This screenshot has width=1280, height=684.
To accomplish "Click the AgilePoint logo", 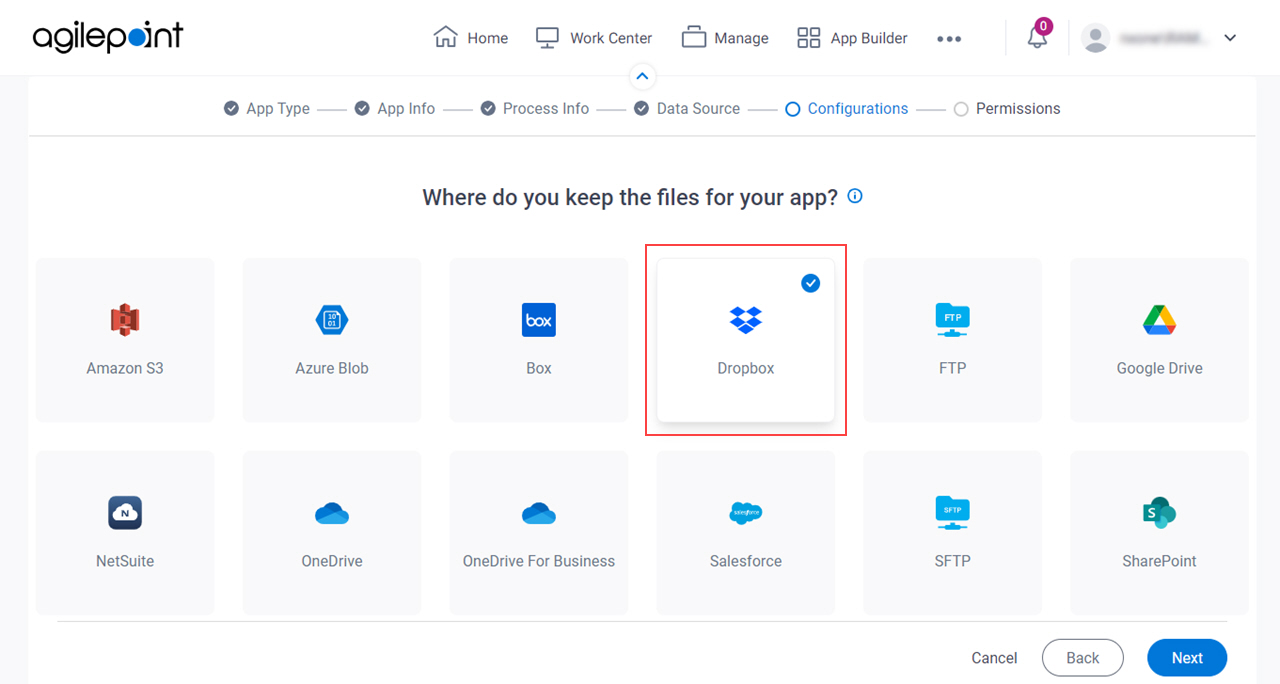I will tap(108, 37).
